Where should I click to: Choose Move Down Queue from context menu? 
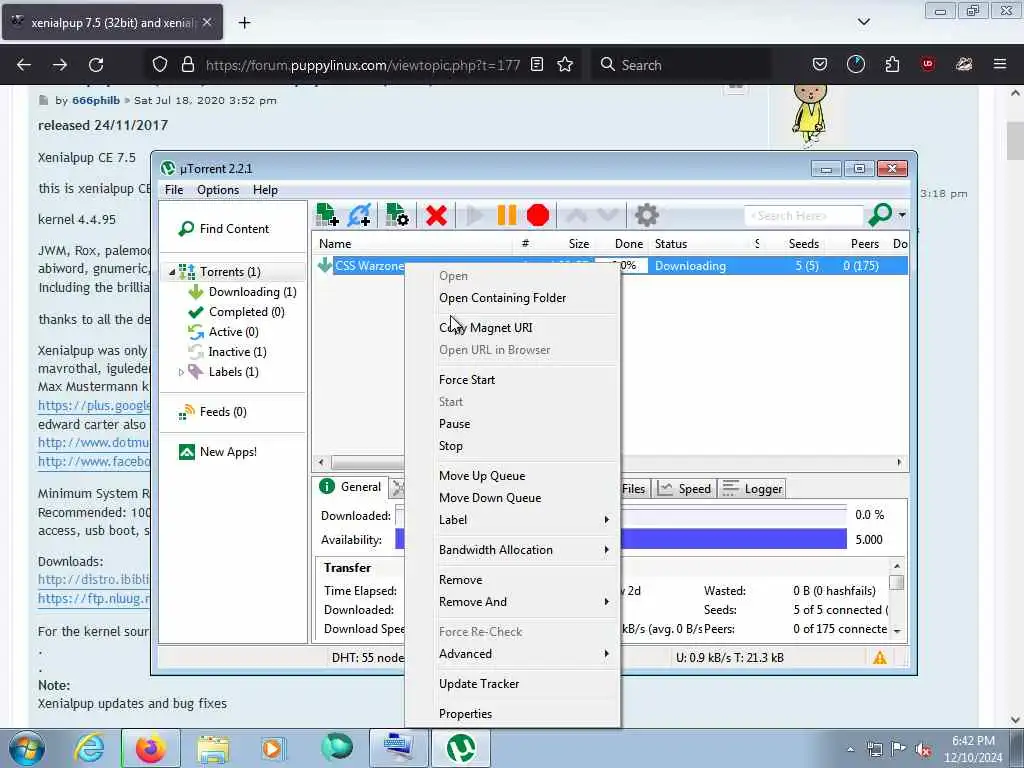512,498
